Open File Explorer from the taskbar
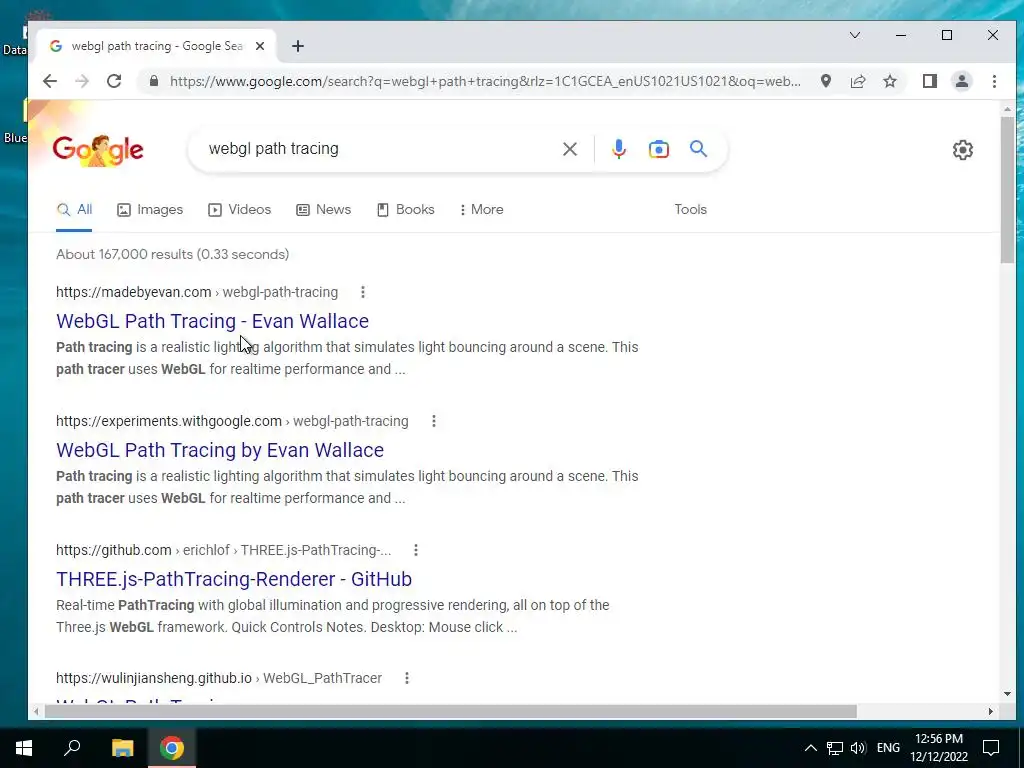The height and width of the screenshot is (768, 1024). pos(122,748)
